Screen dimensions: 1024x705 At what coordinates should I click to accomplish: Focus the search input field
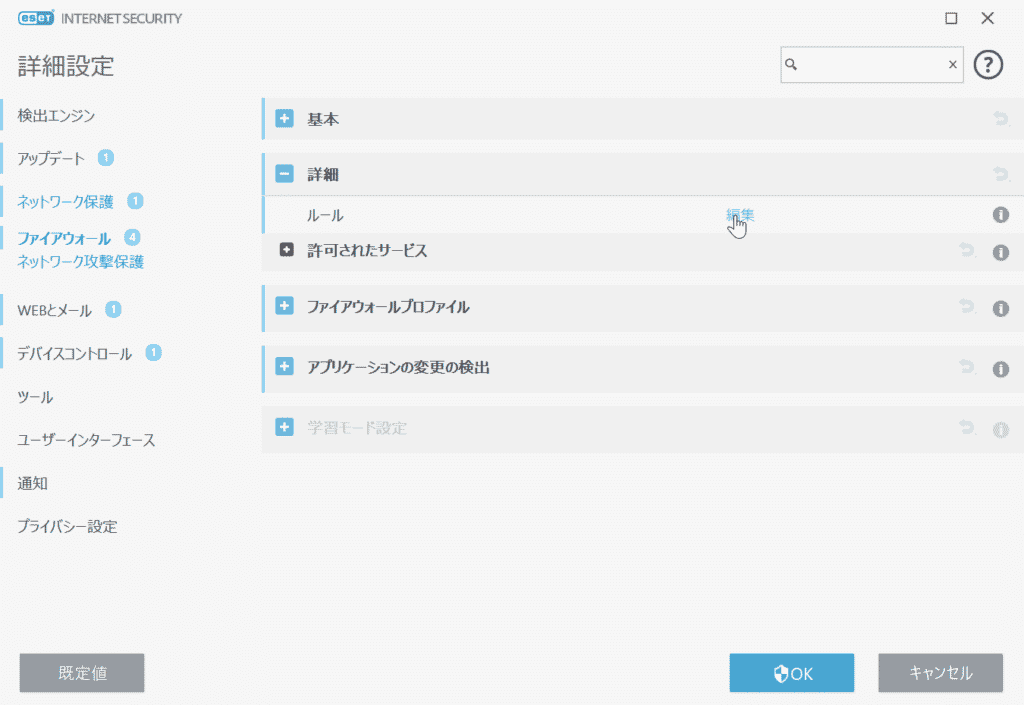(871, 65)
